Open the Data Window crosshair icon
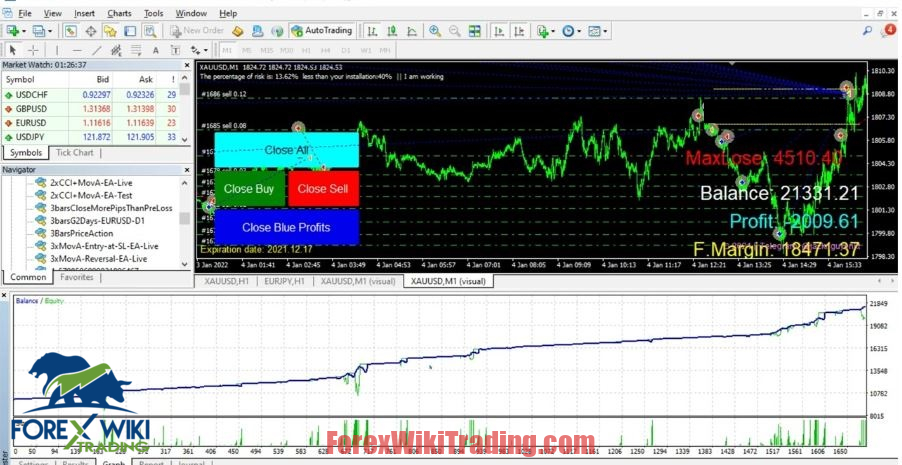The width and height of the screenshot is (902, 465). pyautogui.click(x=91, y=31)
